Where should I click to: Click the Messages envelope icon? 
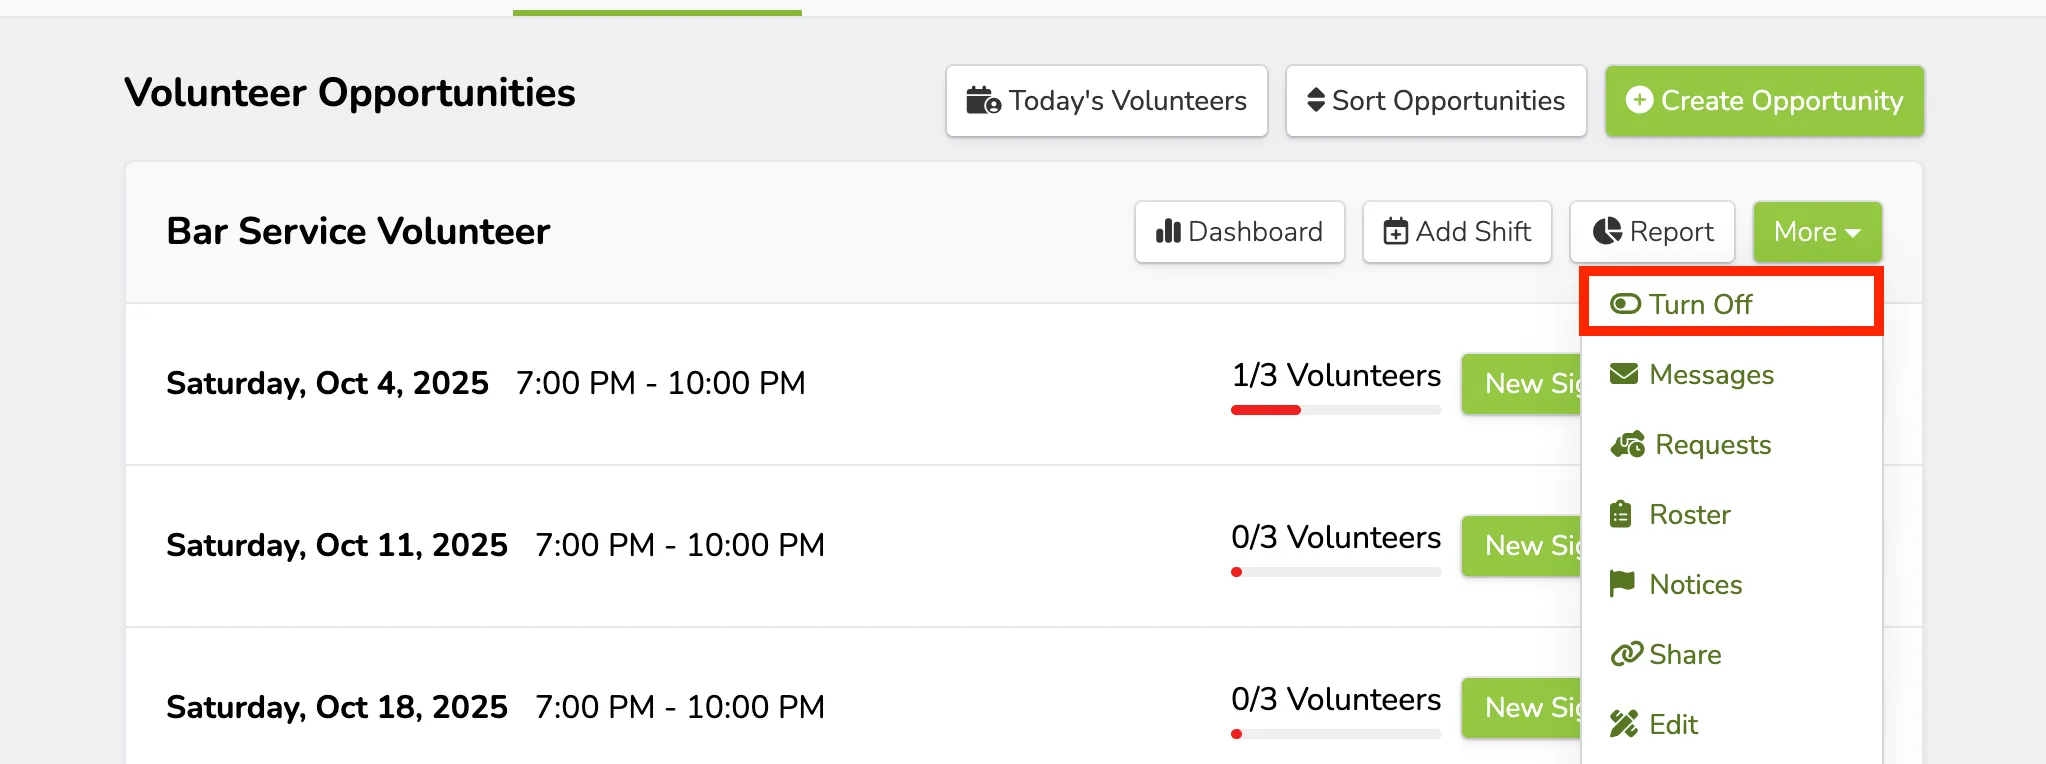[x=1624, y=374]
